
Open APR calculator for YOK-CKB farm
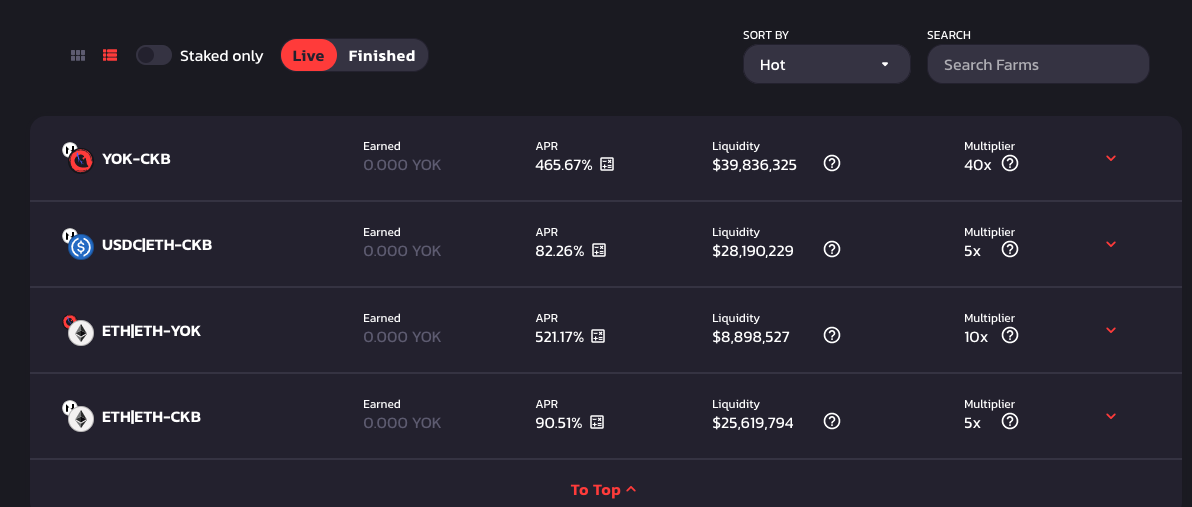(607, 163)
